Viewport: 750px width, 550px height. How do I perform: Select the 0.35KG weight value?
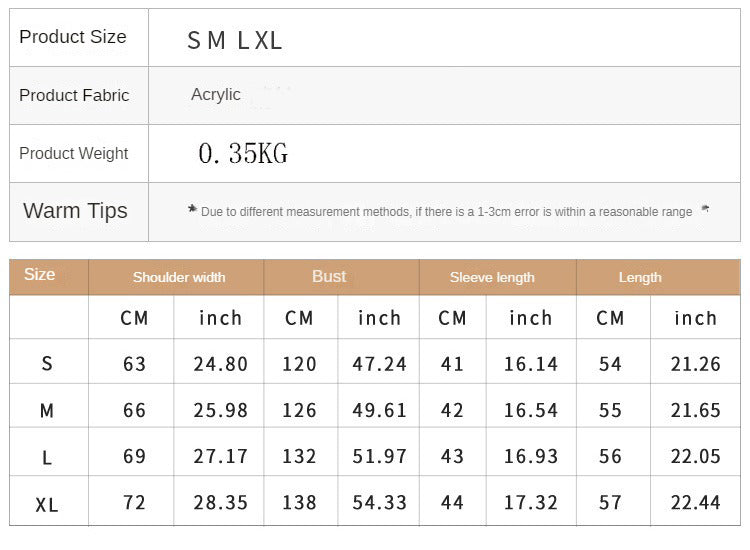click(x=243, y=153)
